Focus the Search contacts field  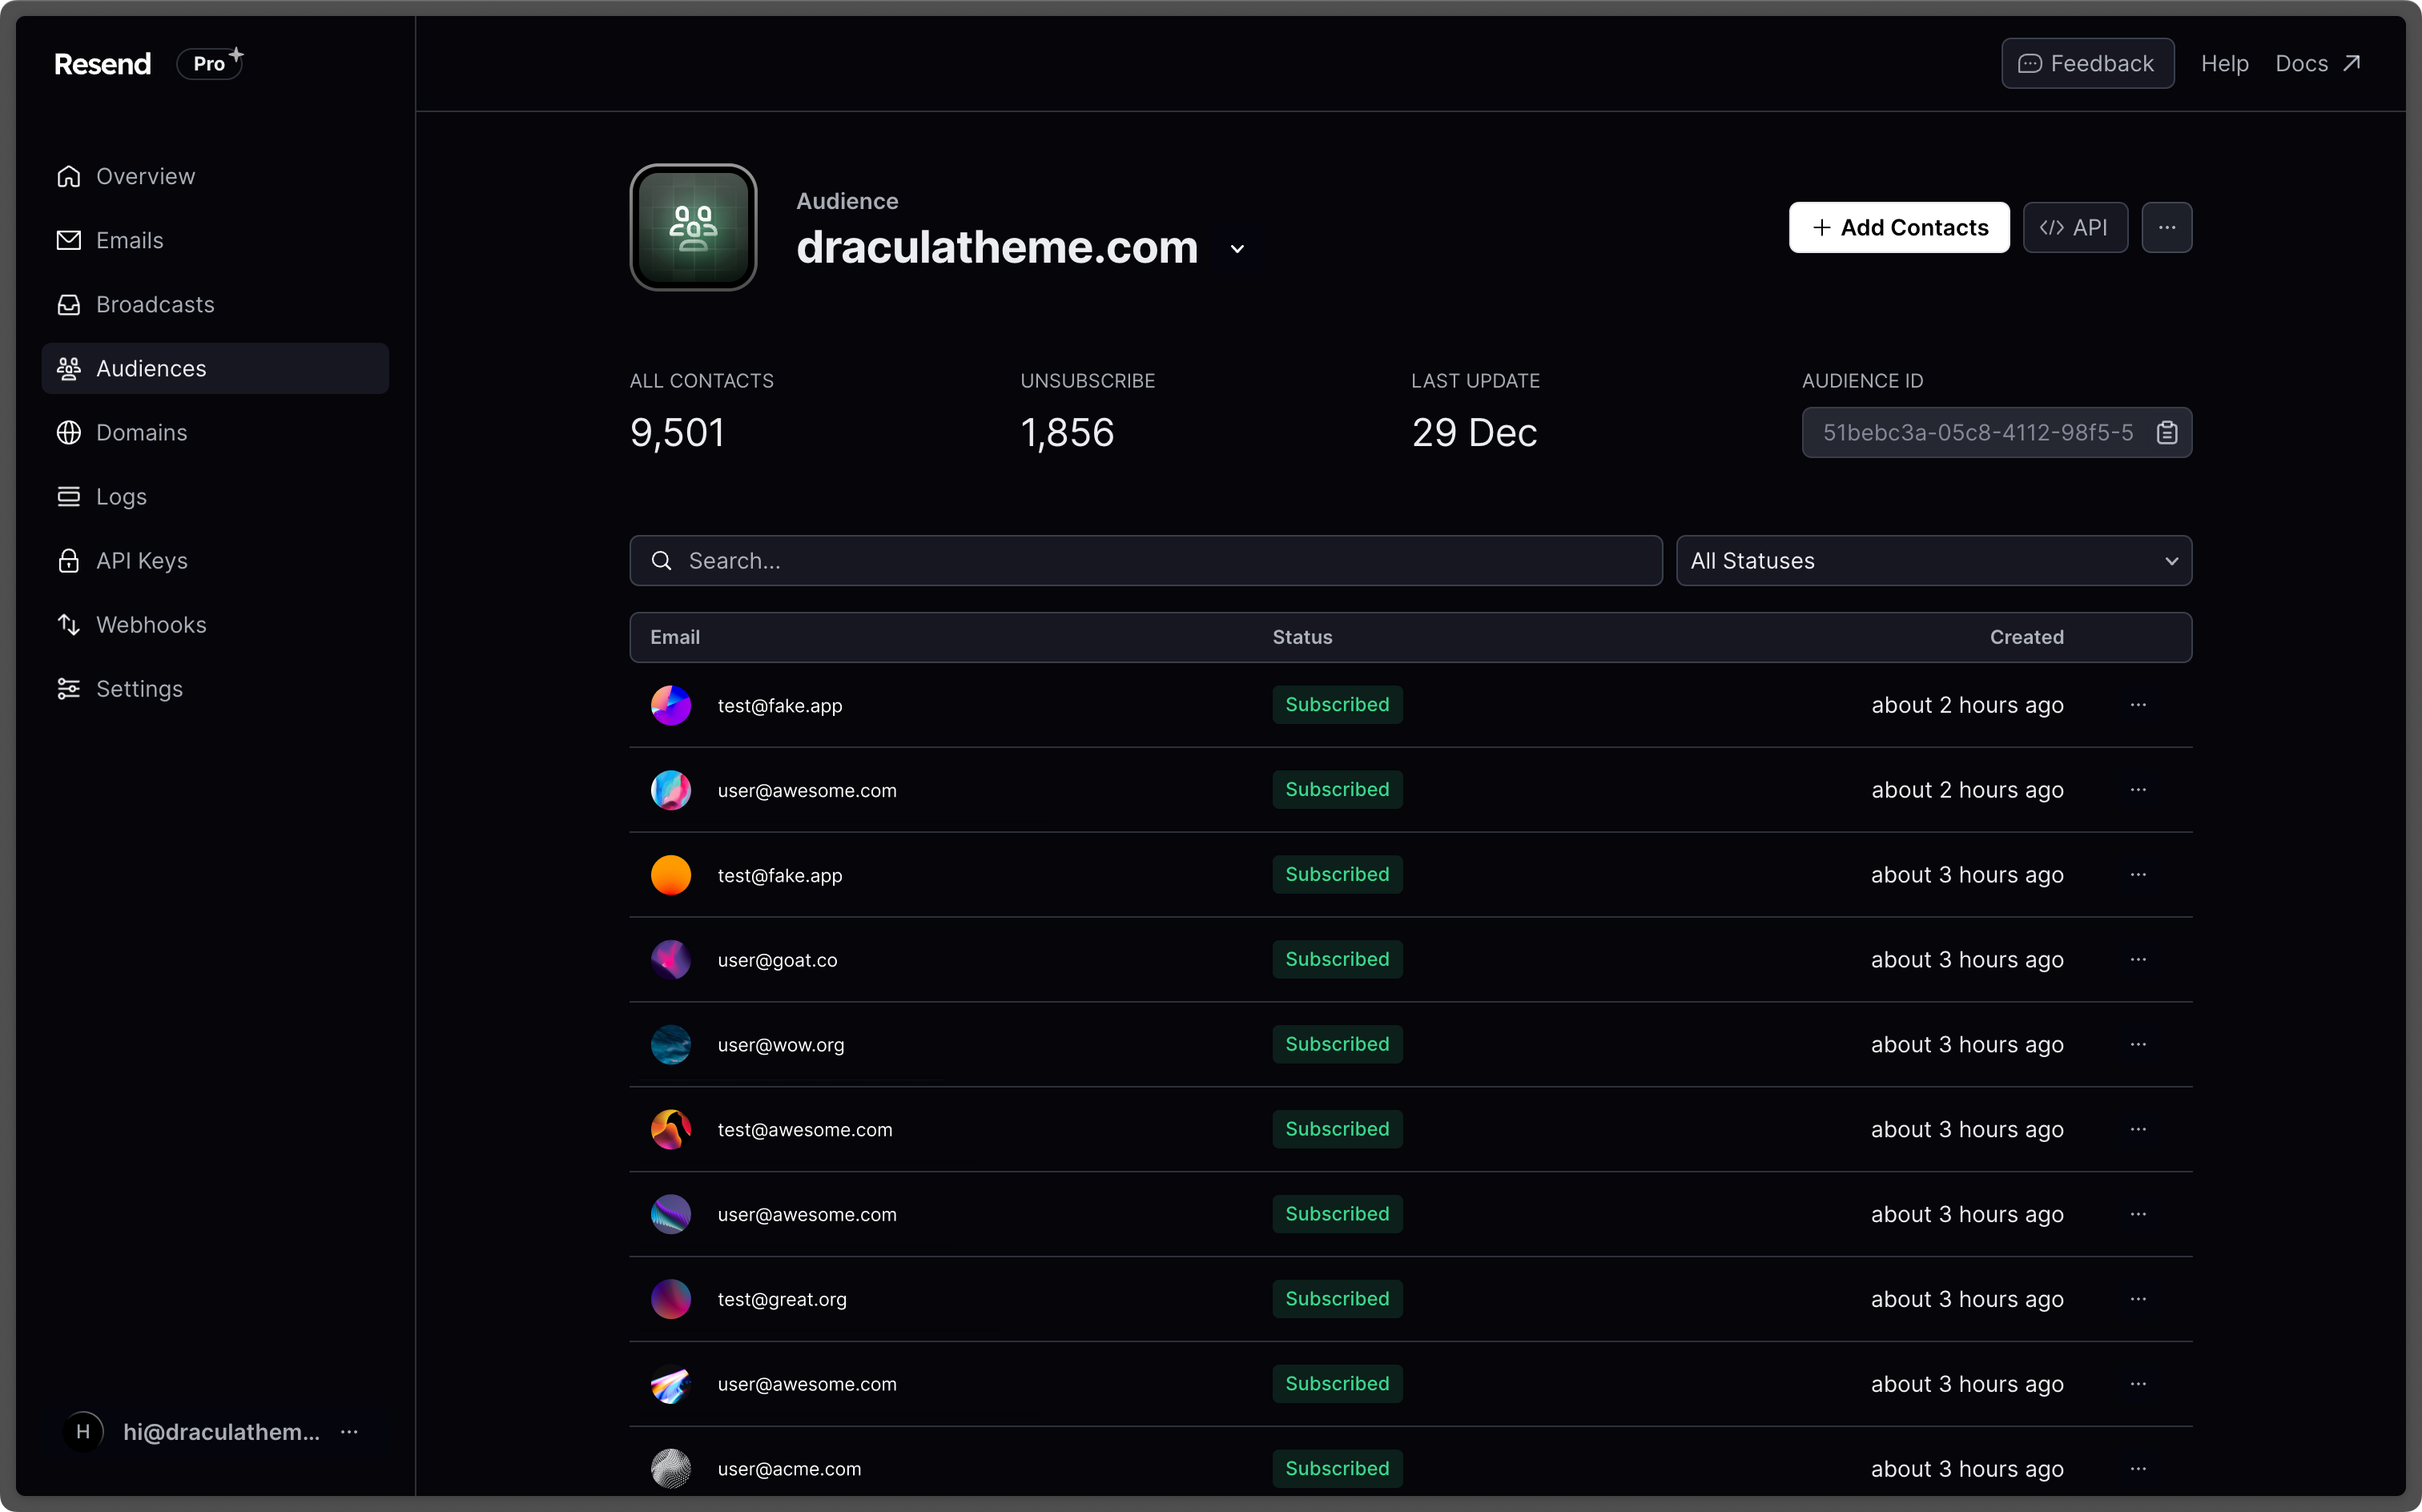click(x=1145, y=561)
